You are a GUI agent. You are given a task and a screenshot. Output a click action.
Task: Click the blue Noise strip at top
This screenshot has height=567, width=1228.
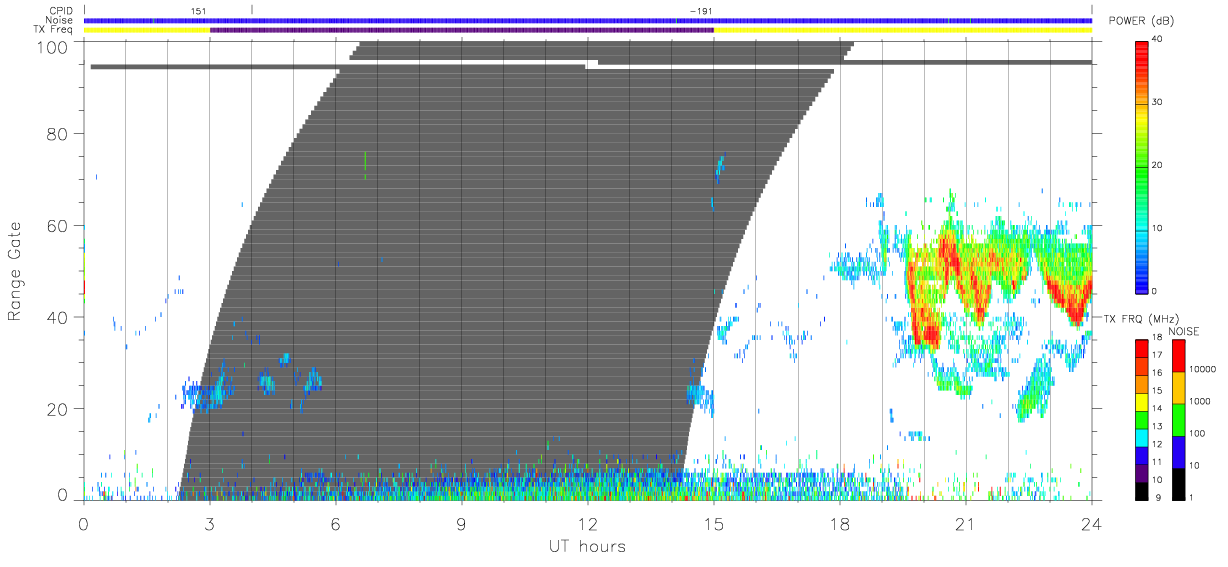(588, 20)
